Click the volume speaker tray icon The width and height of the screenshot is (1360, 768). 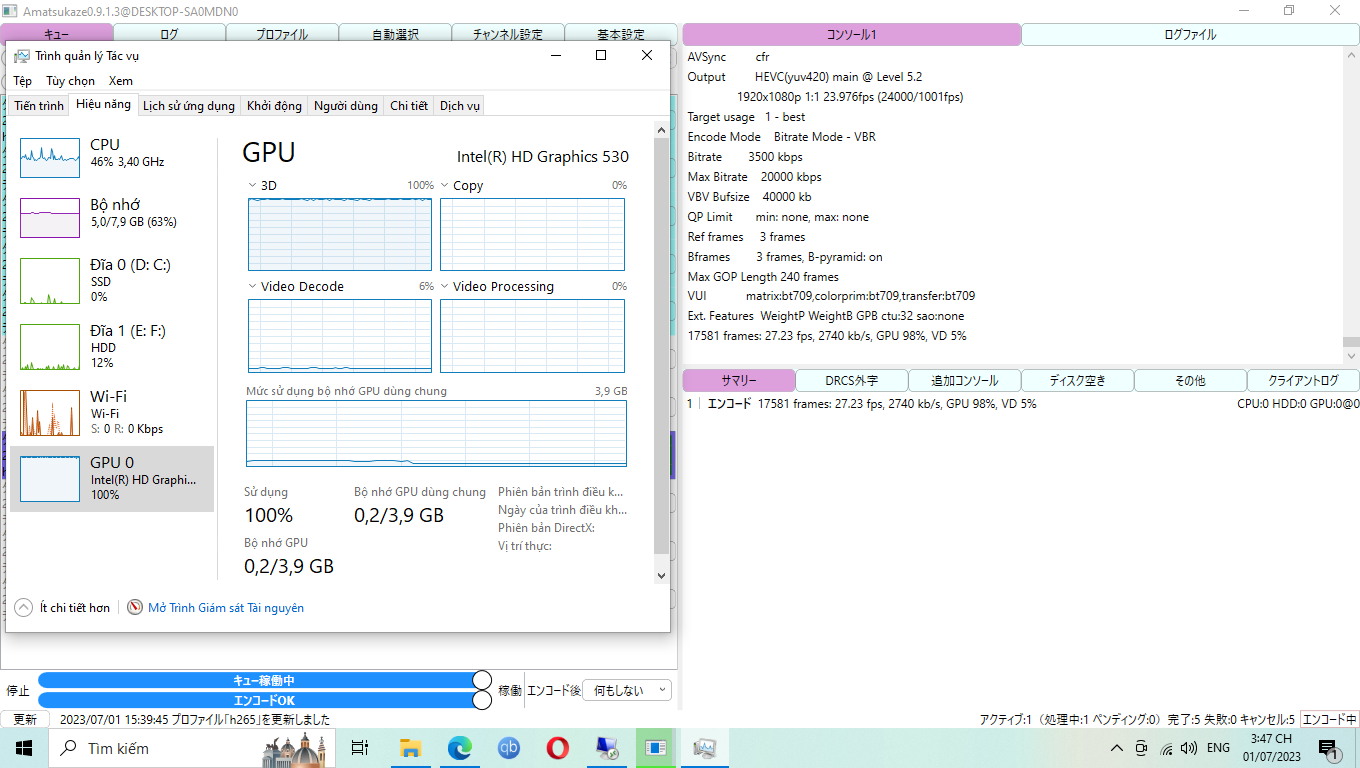pos(1189,748)
